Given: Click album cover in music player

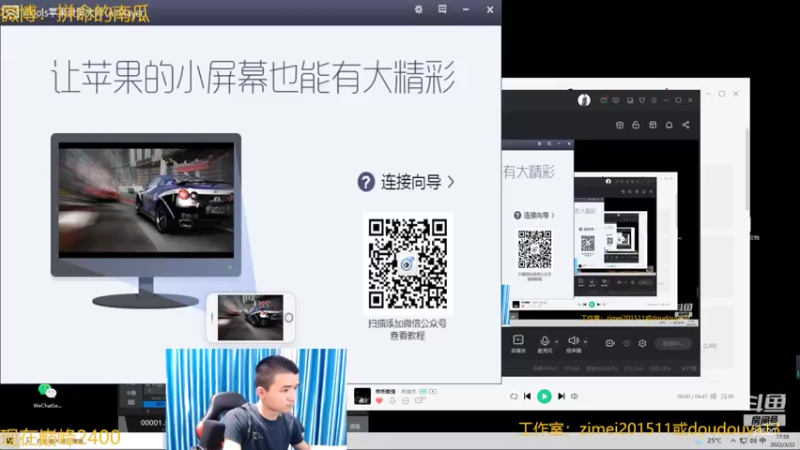Looking at the screenshot, I should click(362, 396).
